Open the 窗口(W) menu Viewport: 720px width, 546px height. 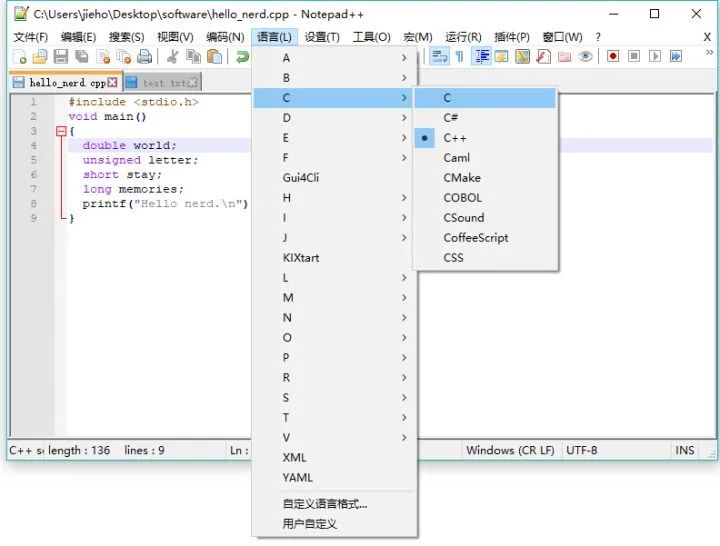click(x=562, y=37)
